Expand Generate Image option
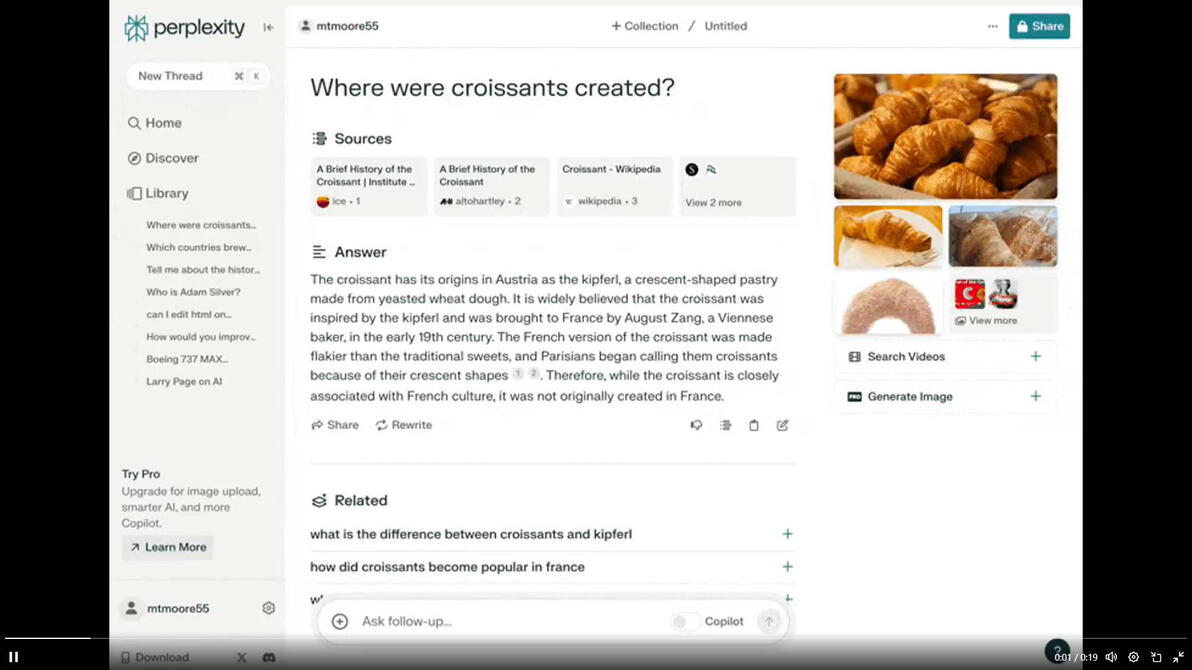The image size is (1192, 670). 945,396
